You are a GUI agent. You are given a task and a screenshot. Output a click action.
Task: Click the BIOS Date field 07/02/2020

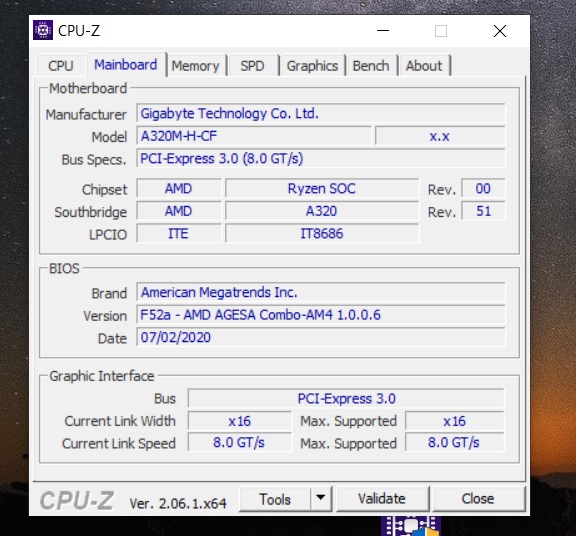[321, 337]
